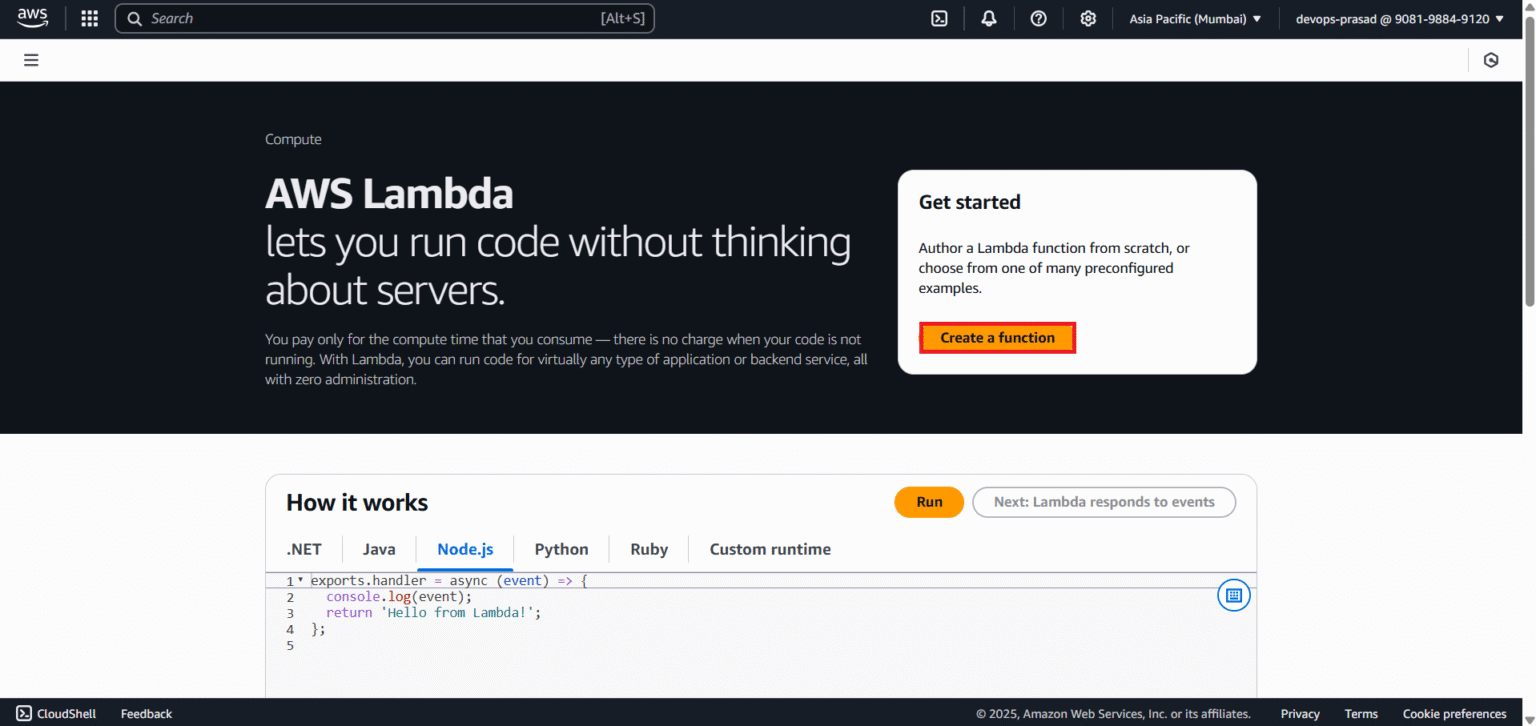Run the Node.js example code
1536x726 pixels.
click(928, 502)
